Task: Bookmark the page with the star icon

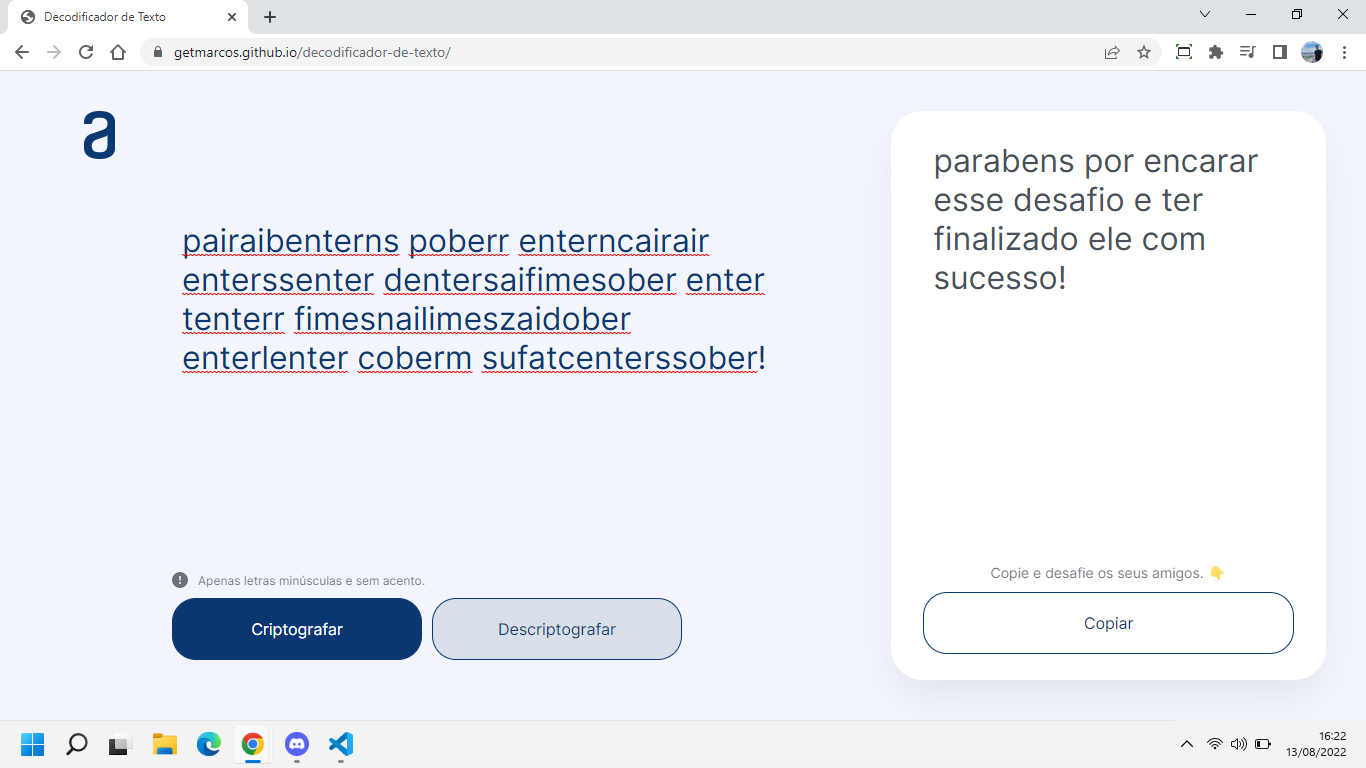Action: click(x=1143, y=51)
